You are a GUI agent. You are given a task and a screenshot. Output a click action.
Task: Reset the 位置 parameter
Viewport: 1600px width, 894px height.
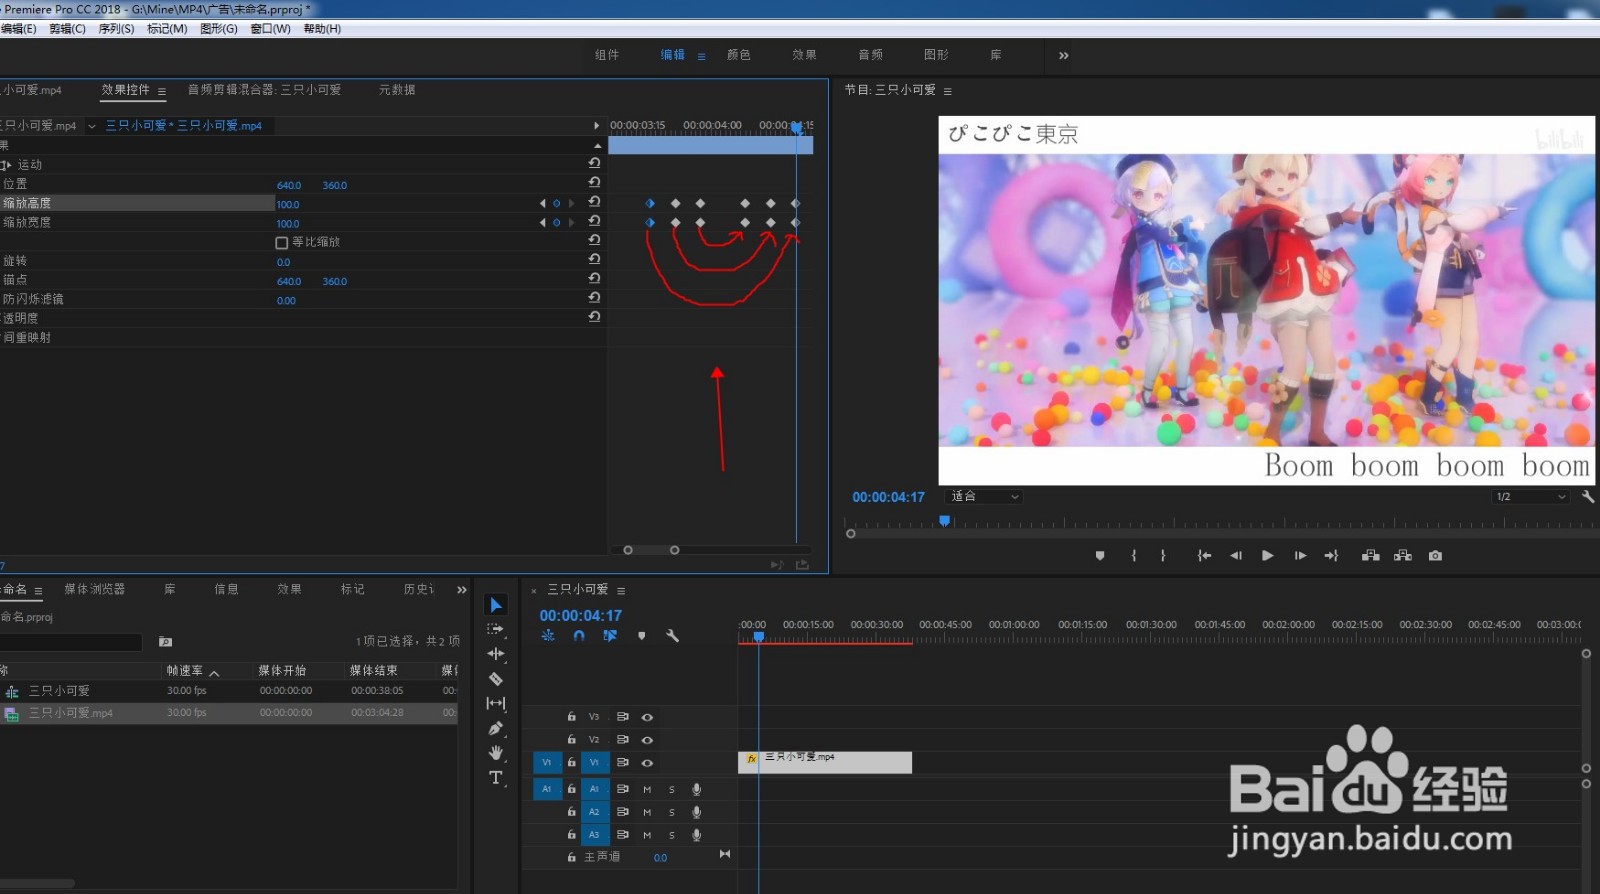click(x=594, y=182)
